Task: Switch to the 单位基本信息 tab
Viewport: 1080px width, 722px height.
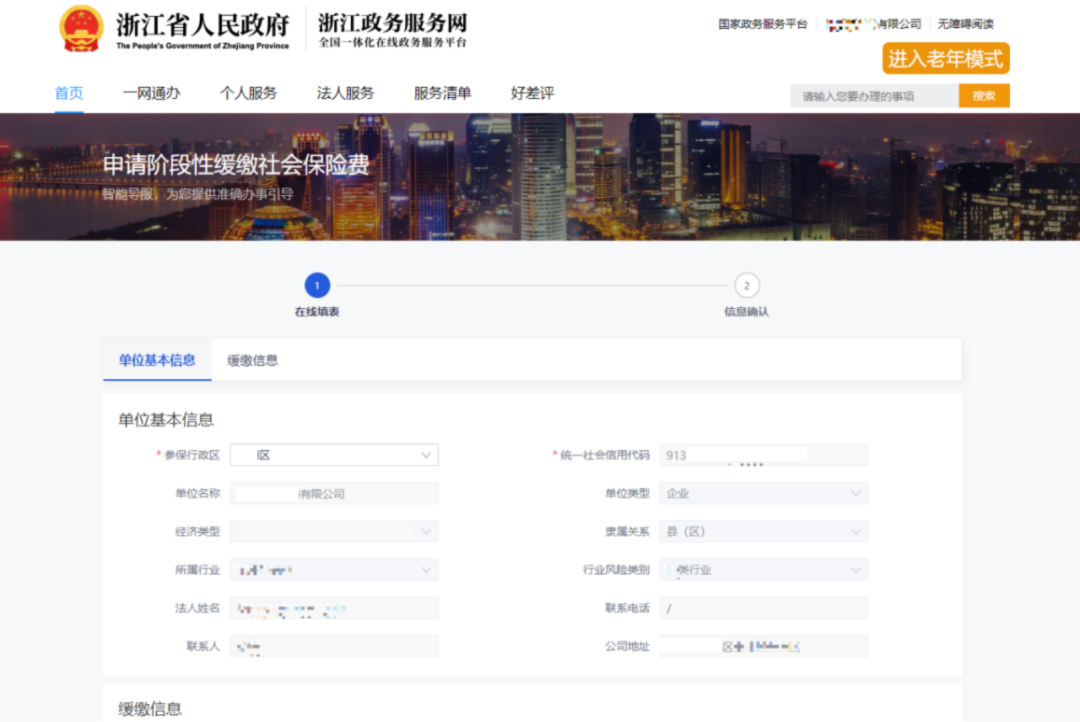Action: click(x=157, y=360)
